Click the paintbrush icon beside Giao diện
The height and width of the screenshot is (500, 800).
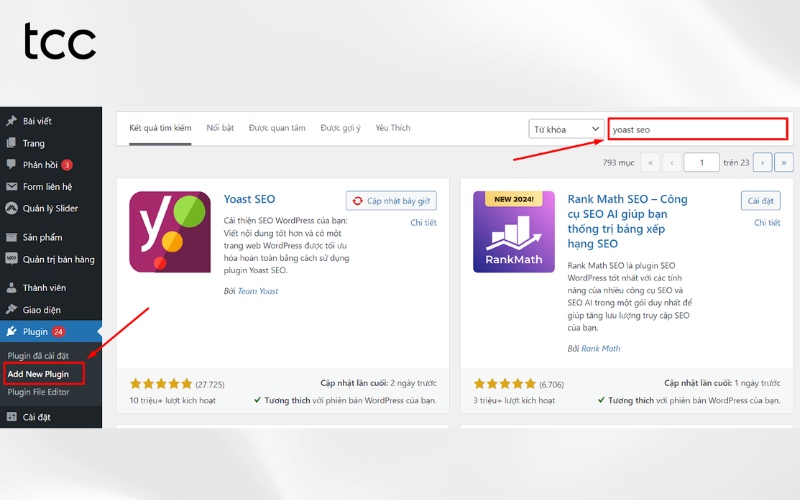click(11, 310)
